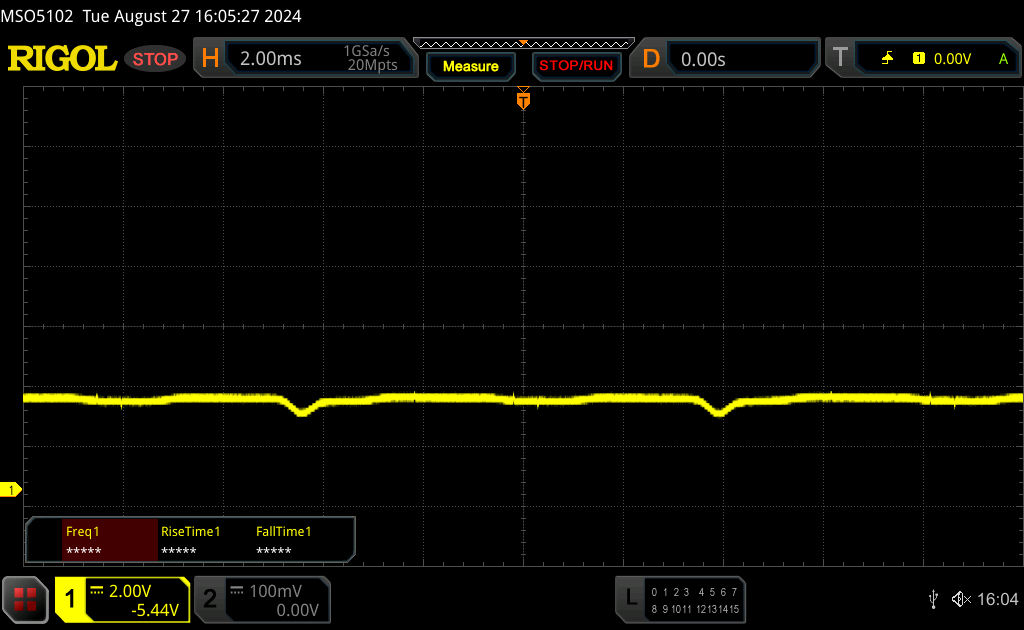
Task: Open the logic analyzer L panel
Action: (631, 597)
